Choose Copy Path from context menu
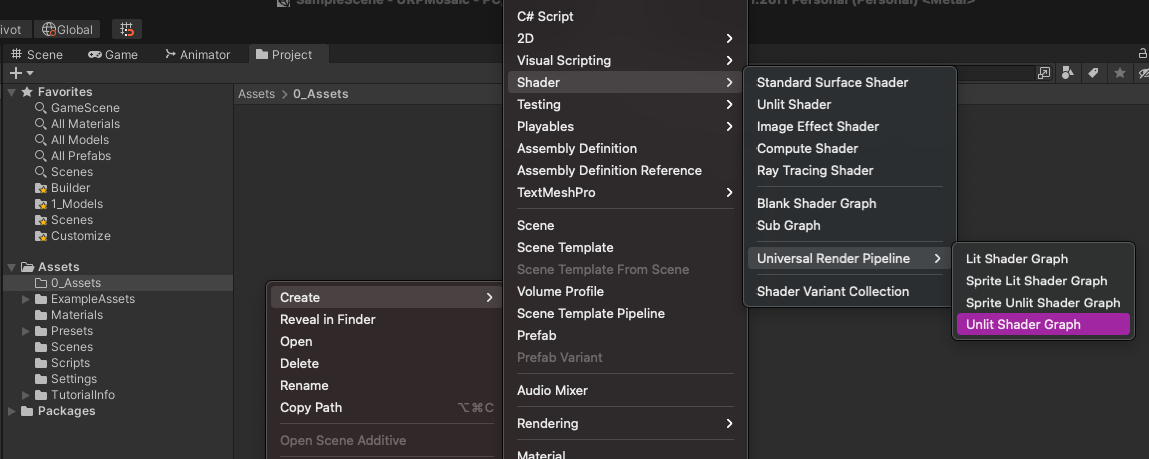 386,407
